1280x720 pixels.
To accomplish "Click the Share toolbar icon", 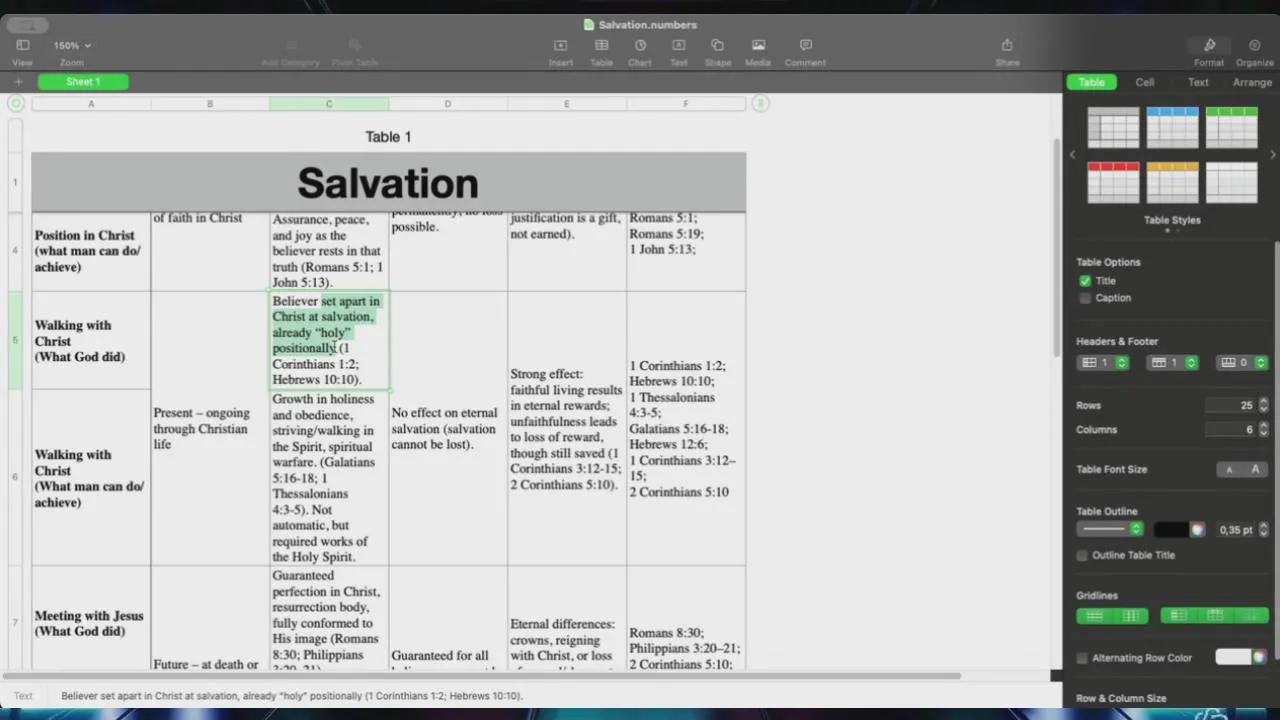I will [1007, 45].
